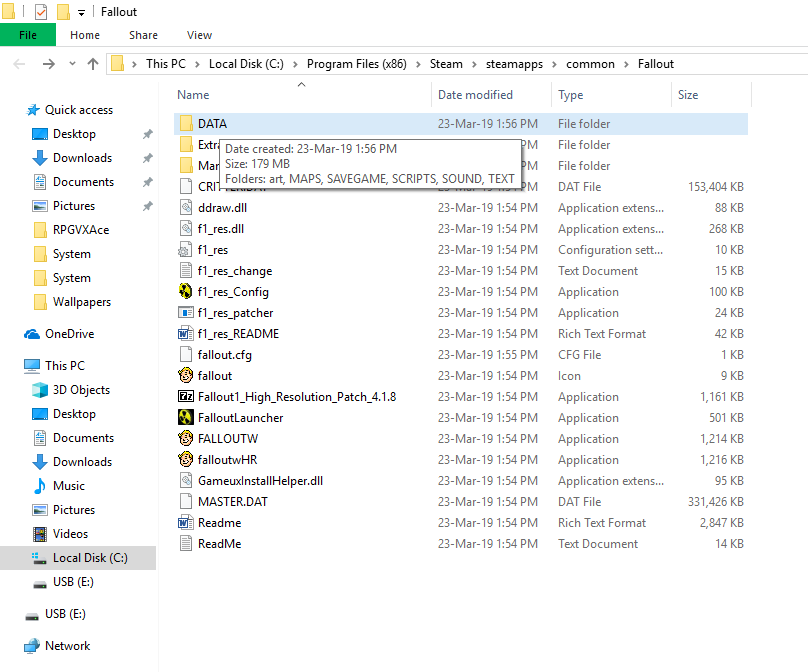
Task: Unpin Documents from Quick access
Action: pyautogui.click(x=147, y=182)
